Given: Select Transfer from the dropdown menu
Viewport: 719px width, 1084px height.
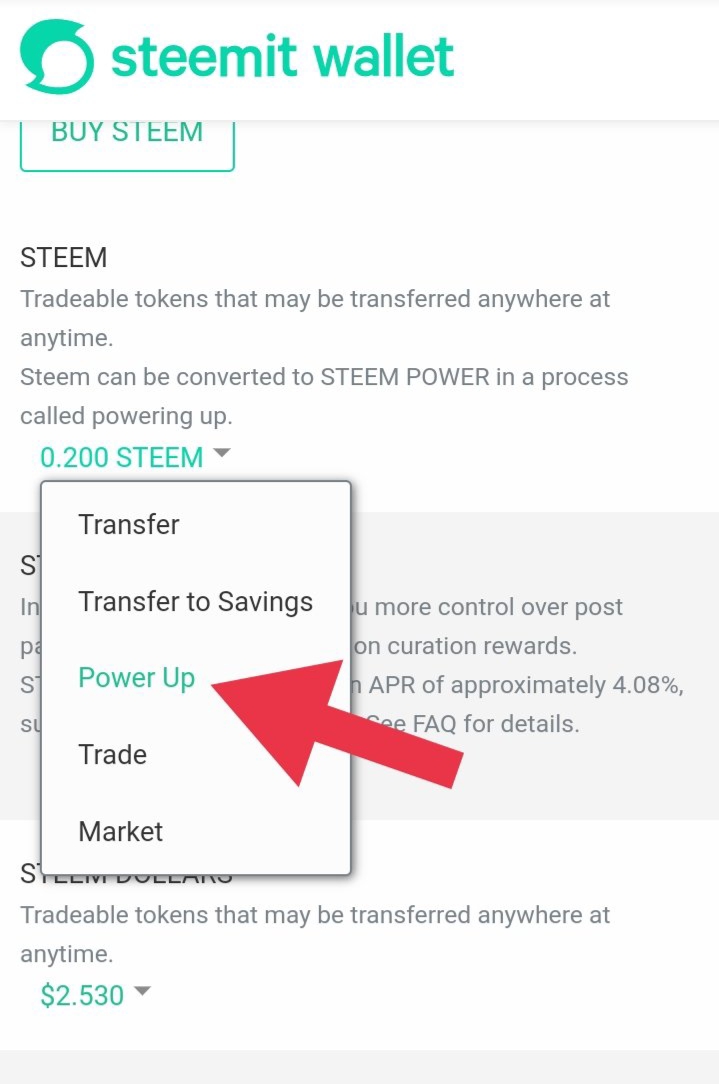Looking at the screenshot, I should 129,524.
